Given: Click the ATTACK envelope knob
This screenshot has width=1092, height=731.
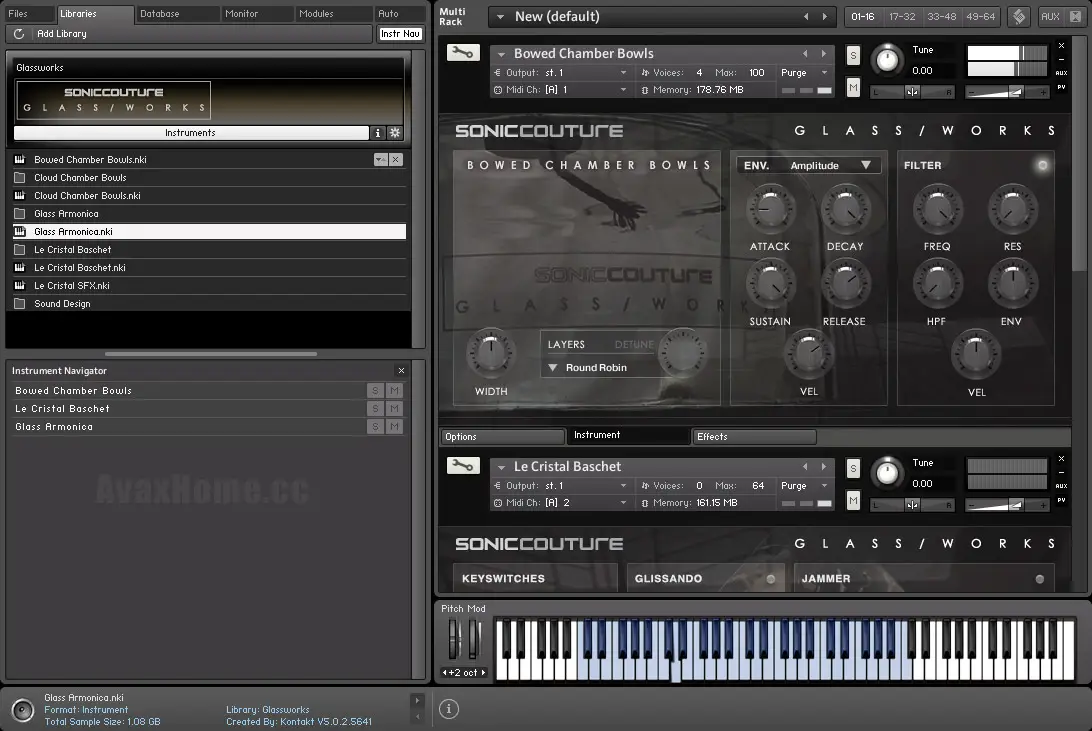Looking at the screenshot, I should tap(770, 210).
